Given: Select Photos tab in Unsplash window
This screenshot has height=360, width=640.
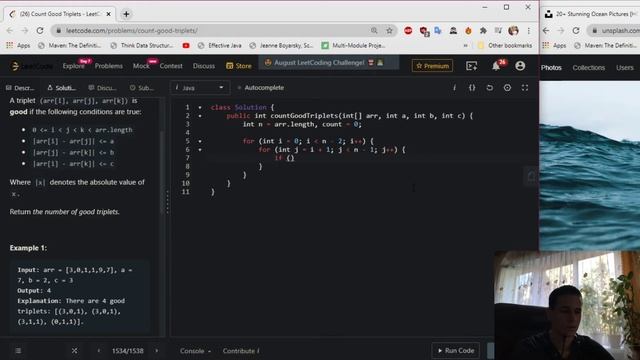Looking at the screenshot, I should pyautogui.click(x=551, y=68).
